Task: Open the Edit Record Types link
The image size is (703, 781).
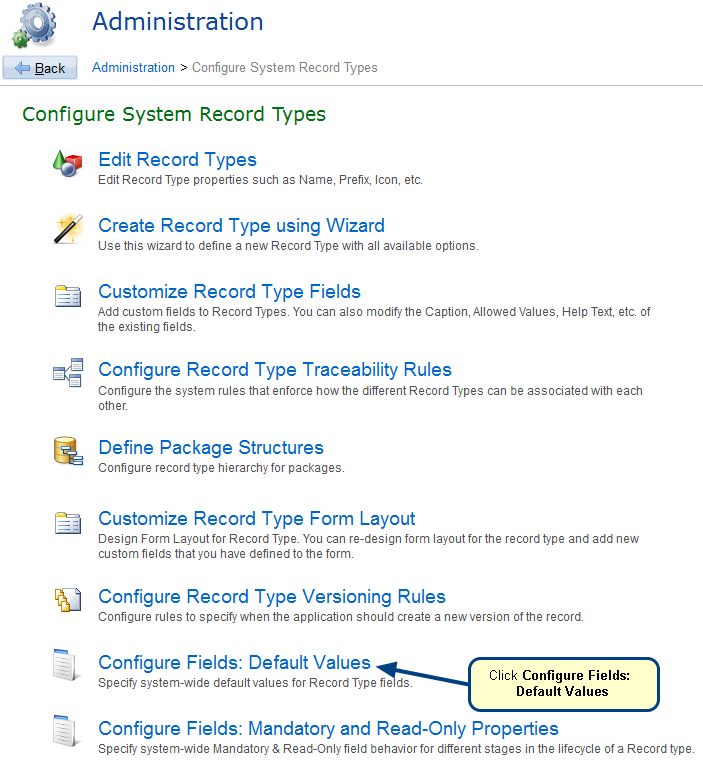Action: 177,160
